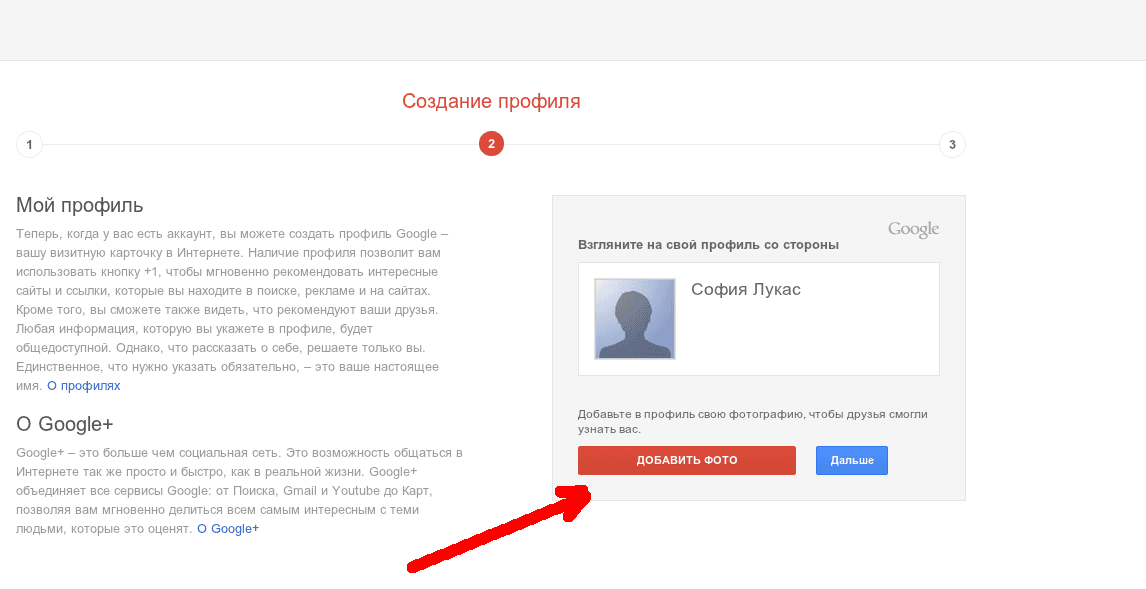1146x589 pixels.
Task: Click the blue Дальше button
Action: click(851, 460)
